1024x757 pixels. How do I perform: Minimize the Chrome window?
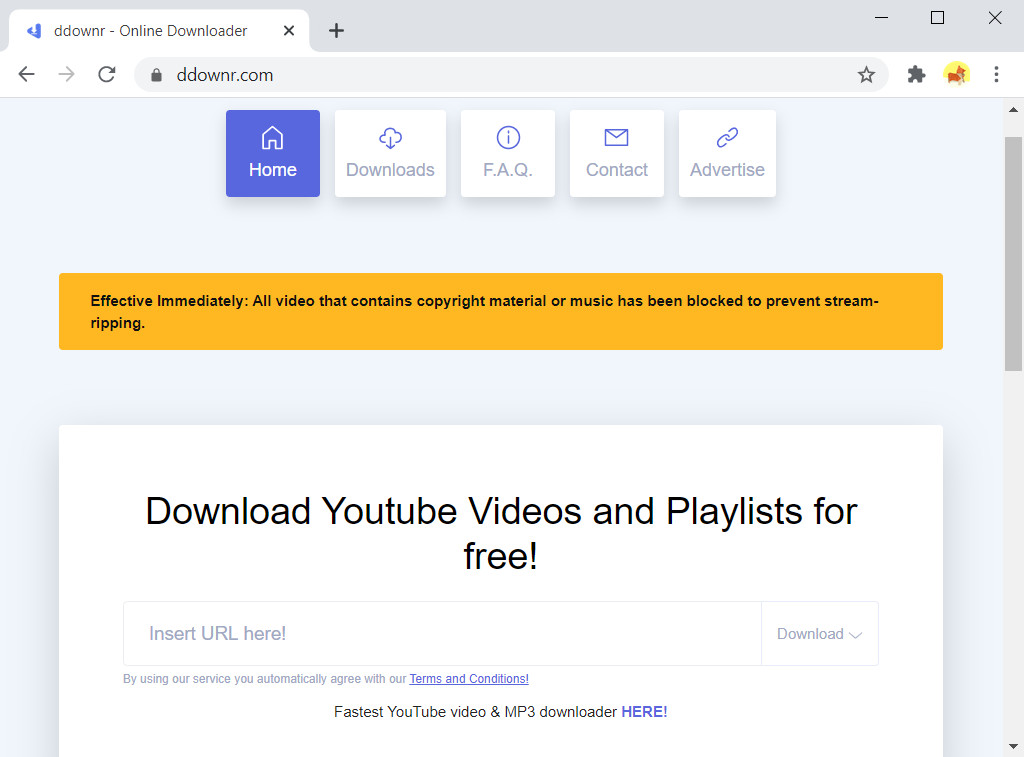click(881, 18)
